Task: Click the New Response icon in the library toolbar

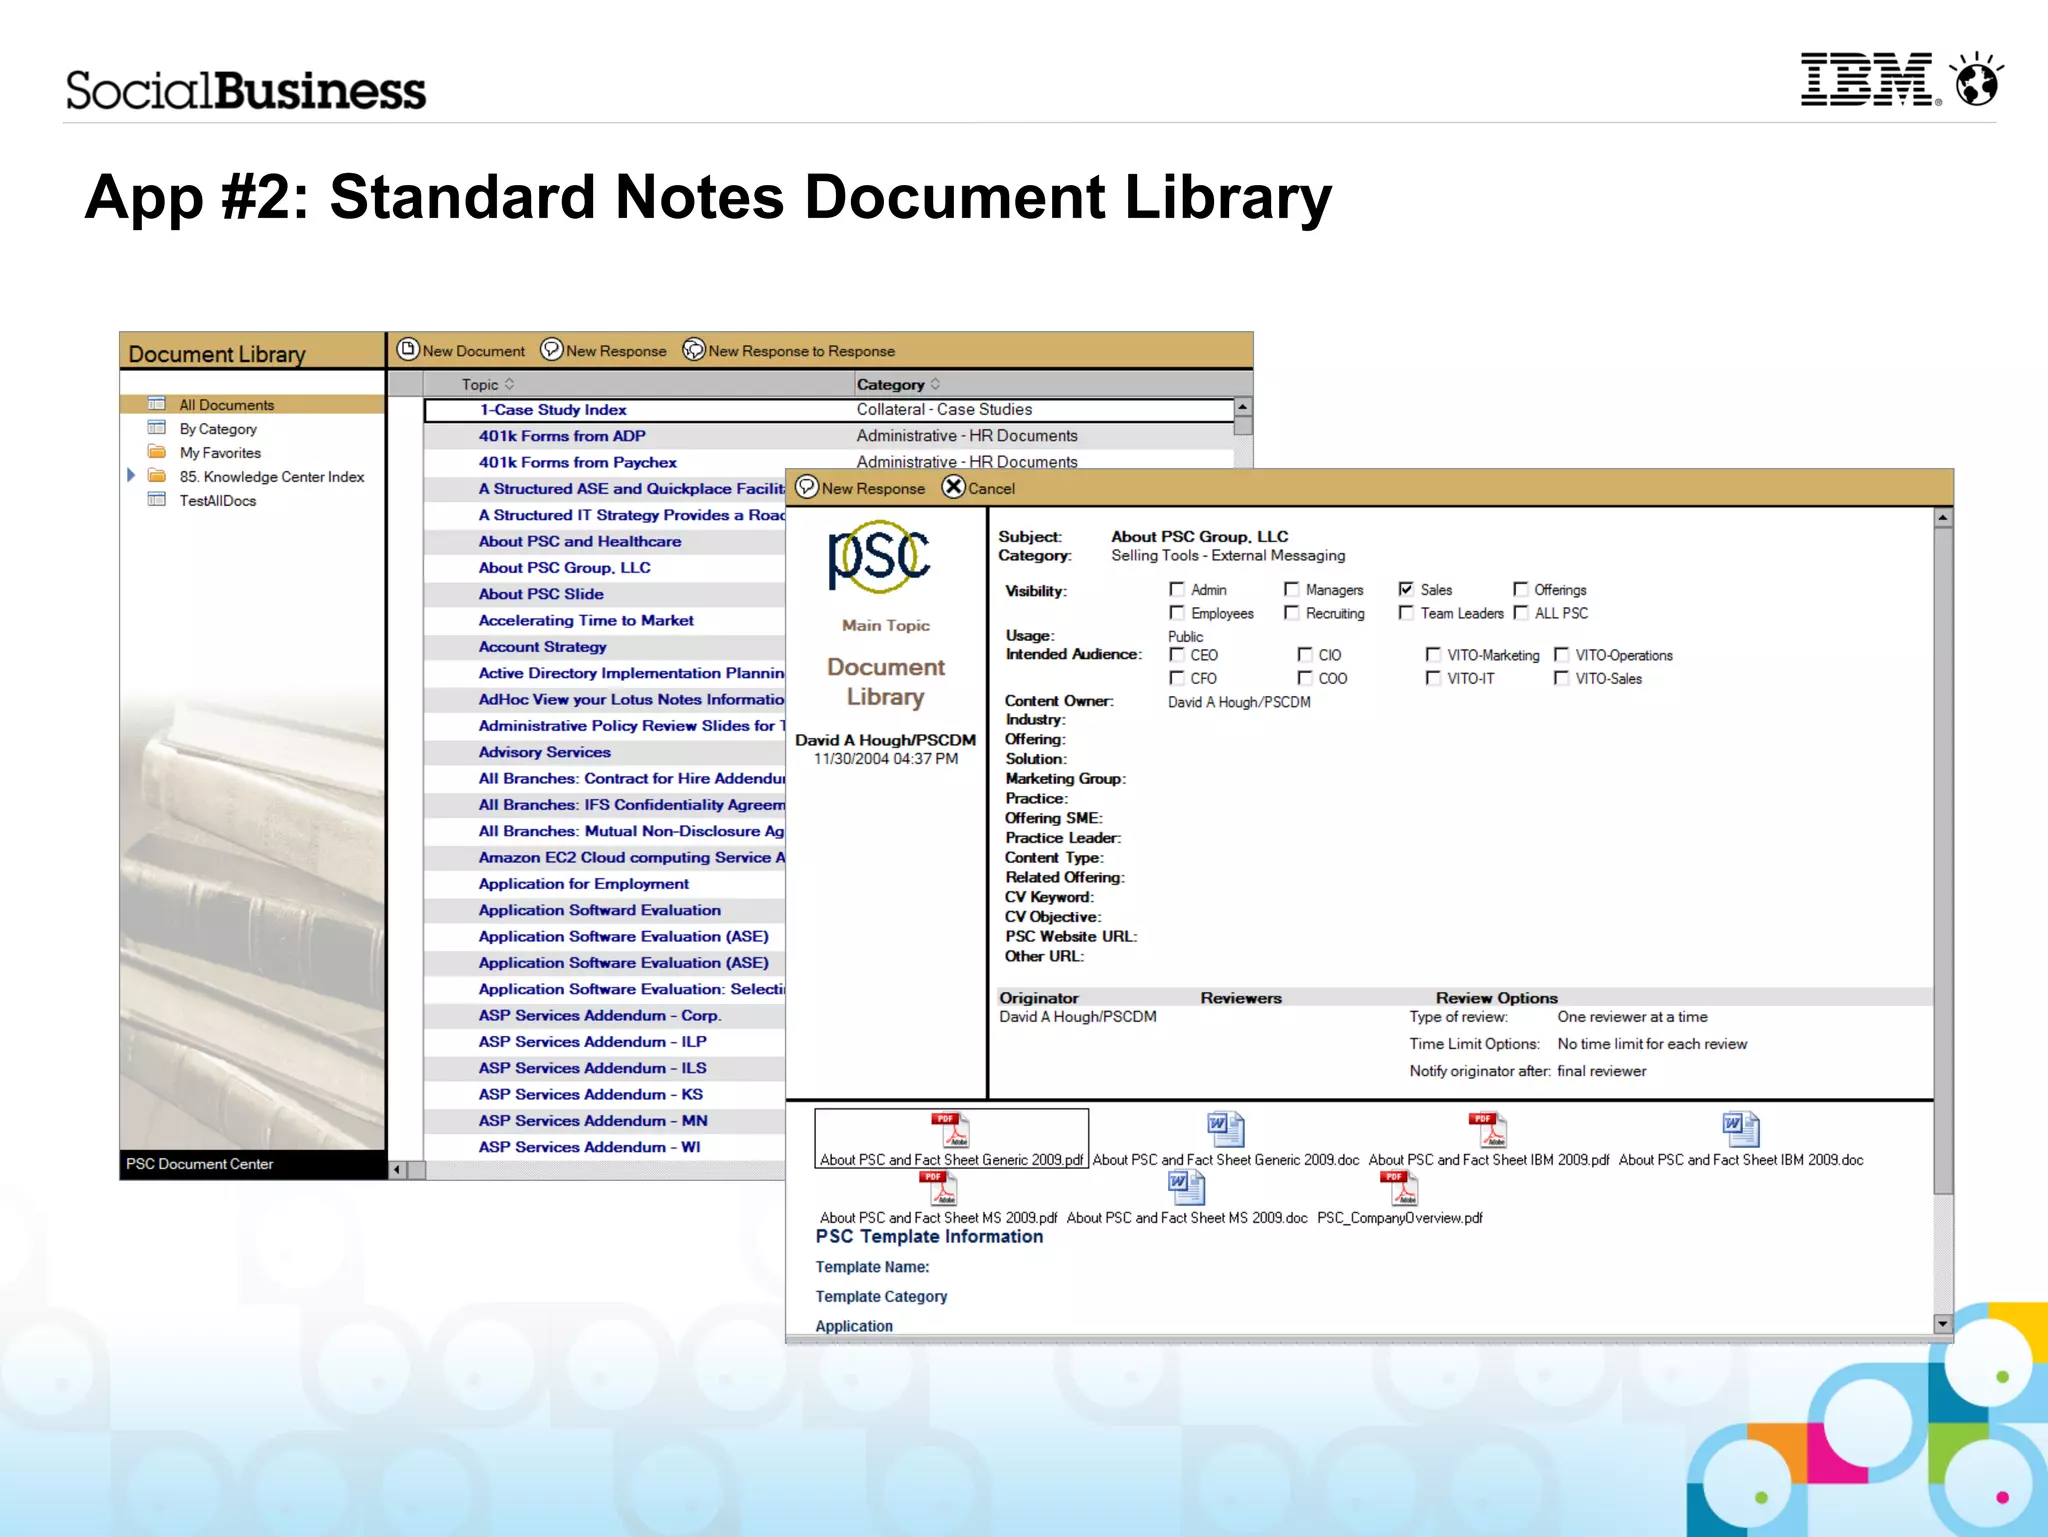Action: coord(552,350)
